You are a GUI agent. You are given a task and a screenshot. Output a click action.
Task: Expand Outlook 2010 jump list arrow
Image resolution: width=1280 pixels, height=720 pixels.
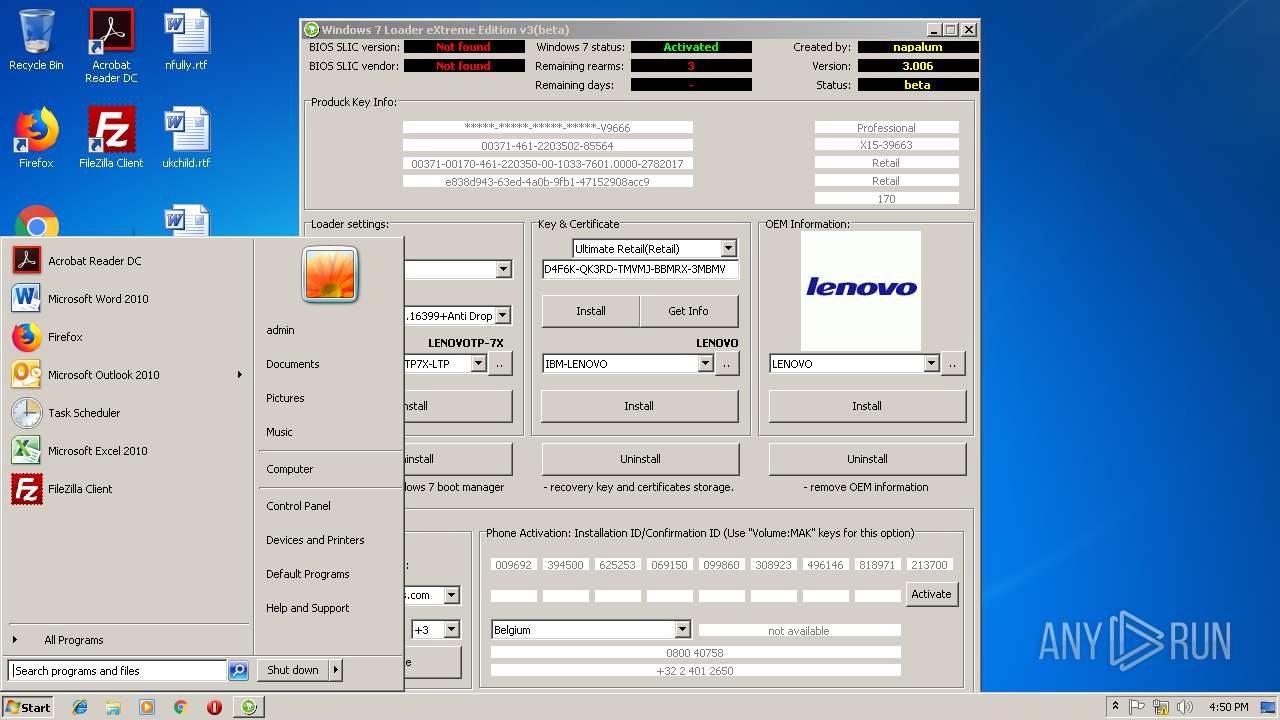click(x=240, y=375)
